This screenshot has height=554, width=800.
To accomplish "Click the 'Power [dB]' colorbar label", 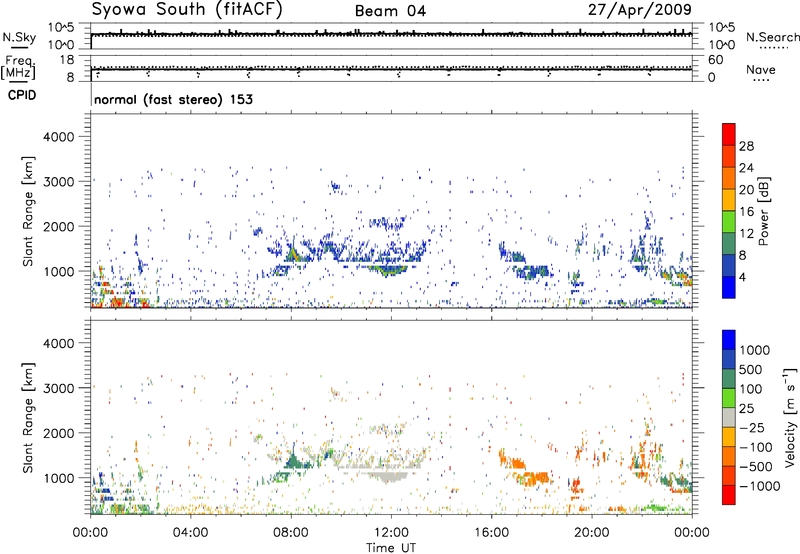I will [763, 211].
